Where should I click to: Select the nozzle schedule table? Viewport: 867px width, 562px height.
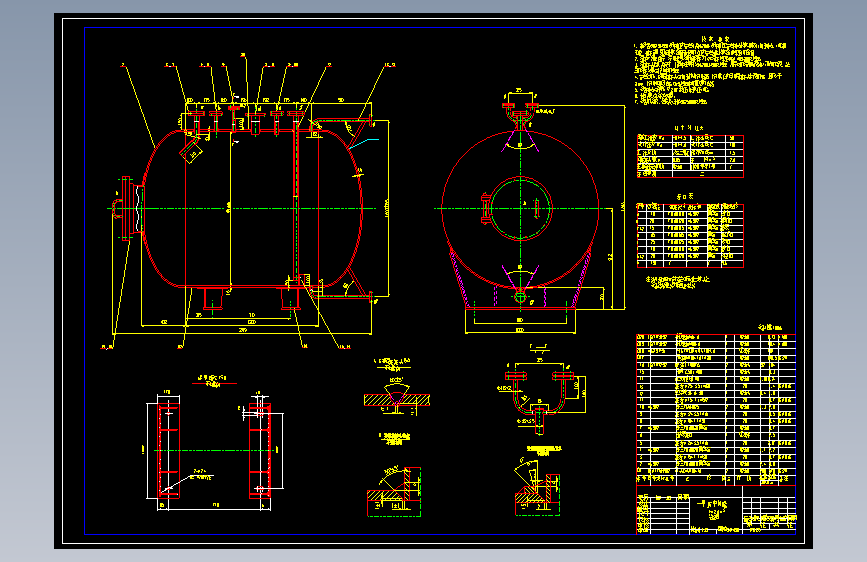click(x=690, y=236)
